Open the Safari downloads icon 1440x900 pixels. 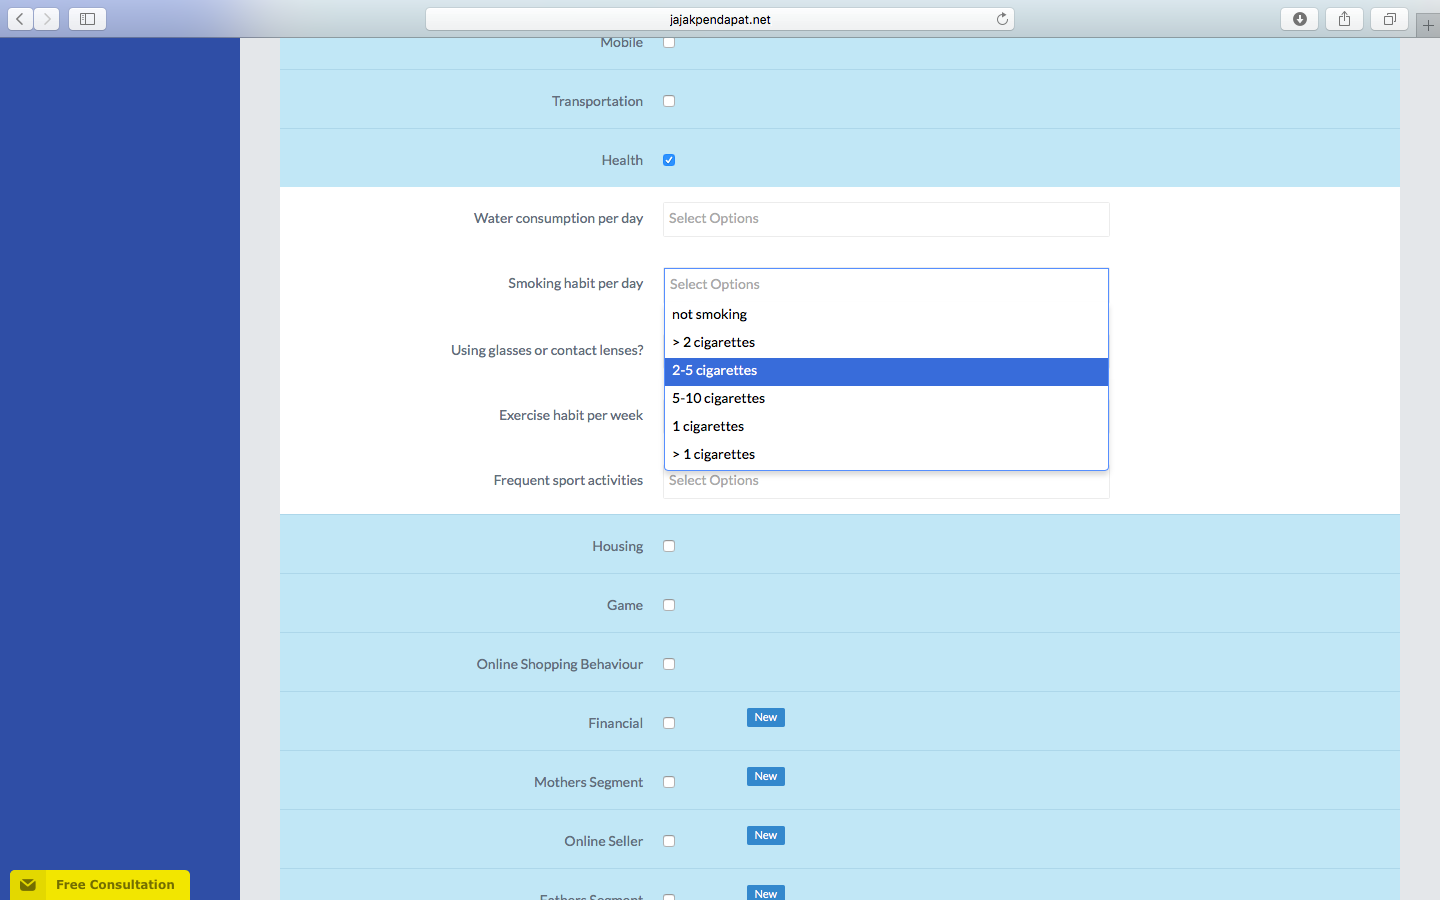(x=1299, y=19)
